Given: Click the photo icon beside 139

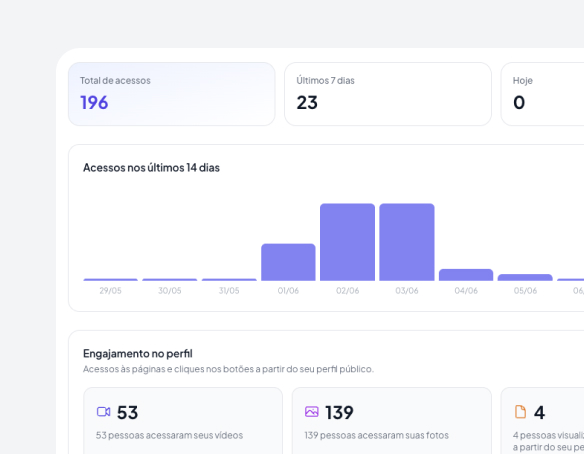Looking at the screenshot, I should pos(312,412).
